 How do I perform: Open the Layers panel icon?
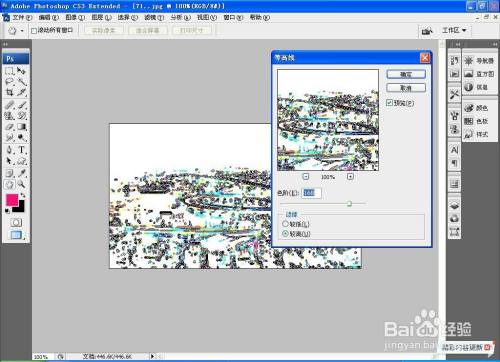(x=454, y=206)
